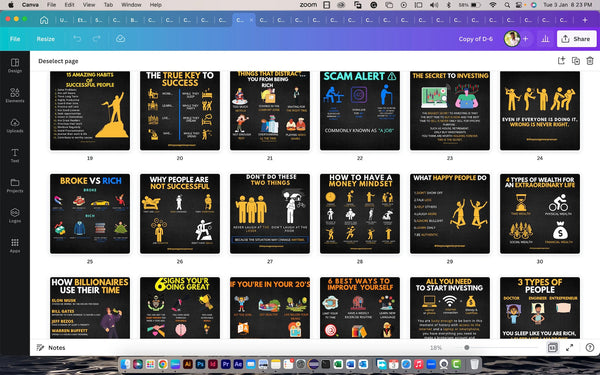Screen dimensions: 600x375
Task: Open the Projects folder panel
Action: point(15,186)
